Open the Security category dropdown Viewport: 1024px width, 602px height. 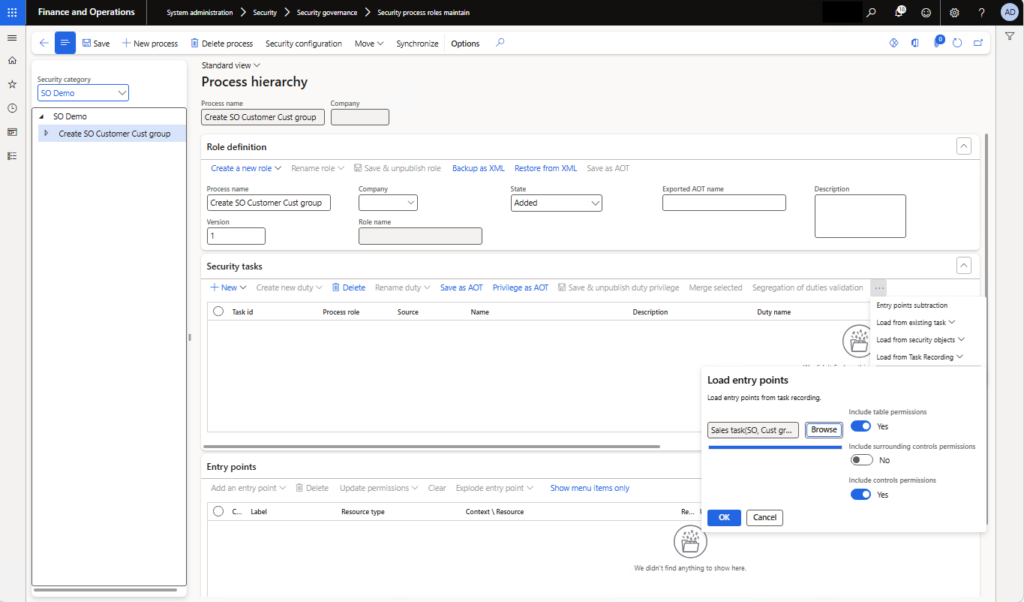click(83, 93)
